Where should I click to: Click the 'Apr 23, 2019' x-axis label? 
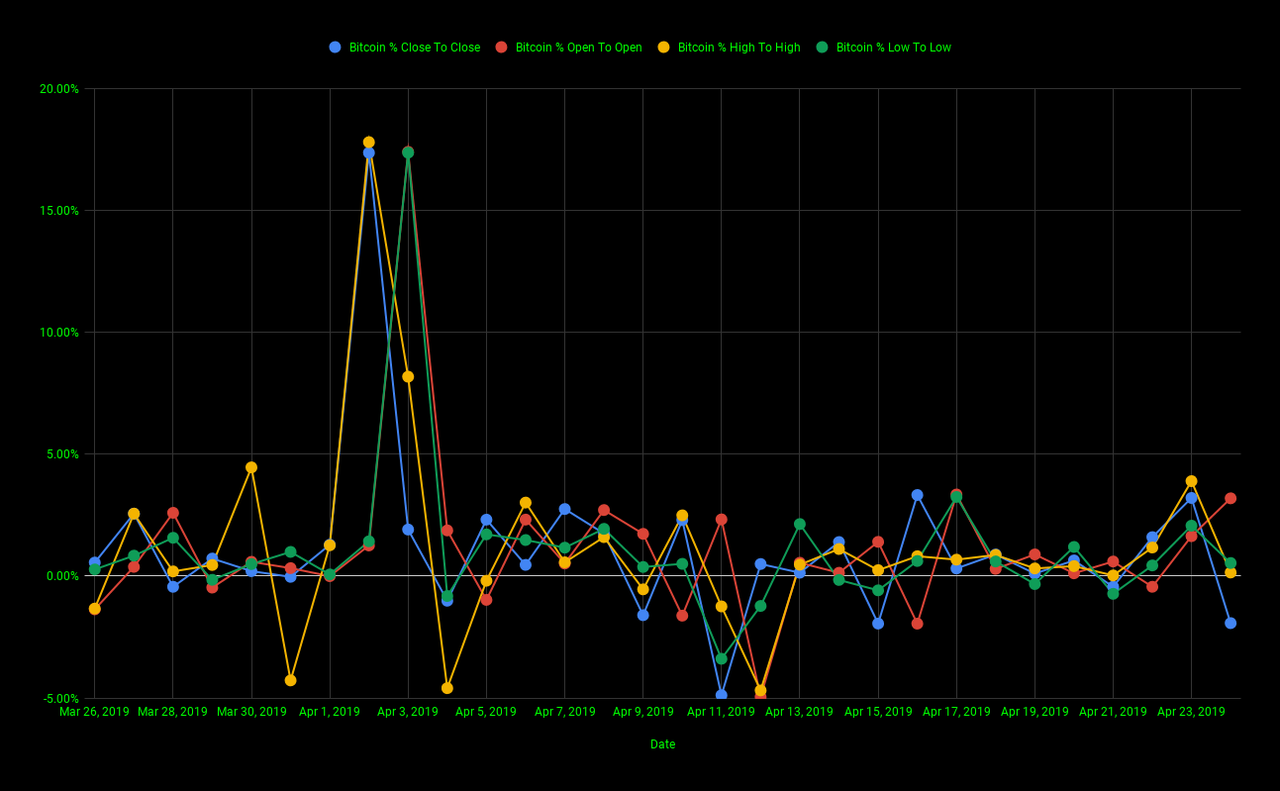pyautogui.click(x=1191, y=712)
